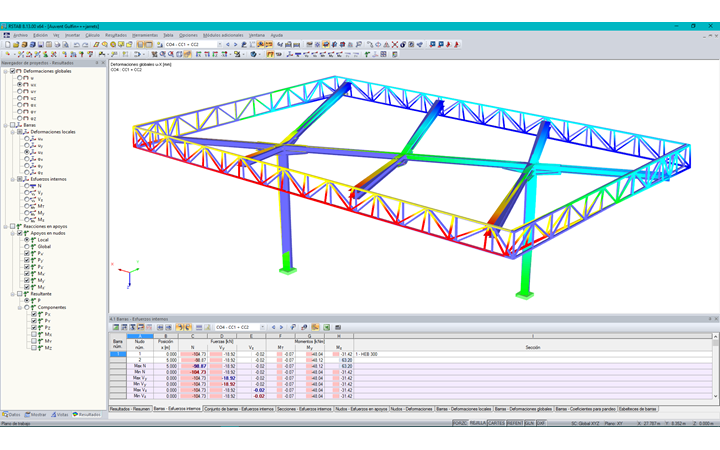Screen dimensions: 720x450
Task: Click the four-window layout icon in second toolbar
Action: pyautogui.click(x=383, y=54)
